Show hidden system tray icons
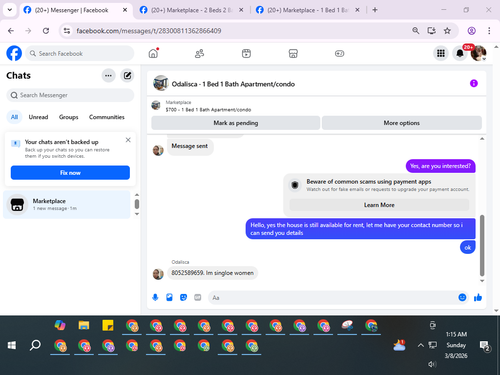 click(421, 345)
